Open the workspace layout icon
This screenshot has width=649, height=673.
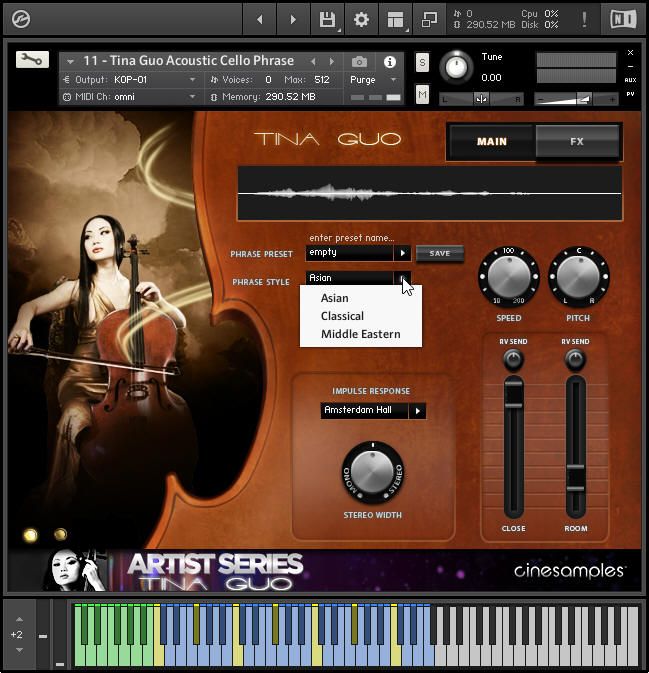coord(395,19)
